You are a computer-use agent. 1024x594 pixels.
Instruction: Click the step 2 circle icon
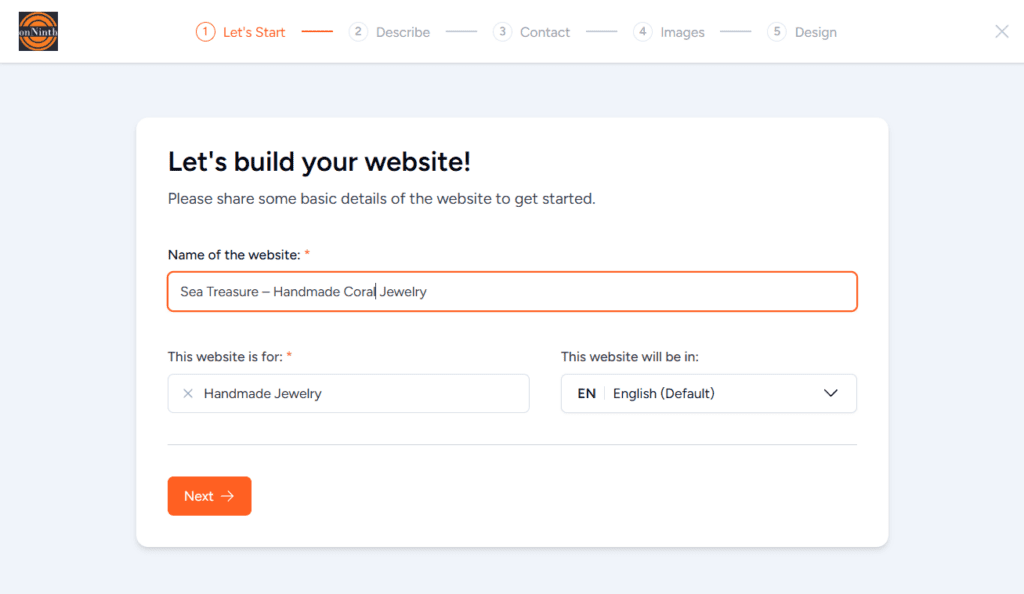pyautogui.click(x=358, y=32)
